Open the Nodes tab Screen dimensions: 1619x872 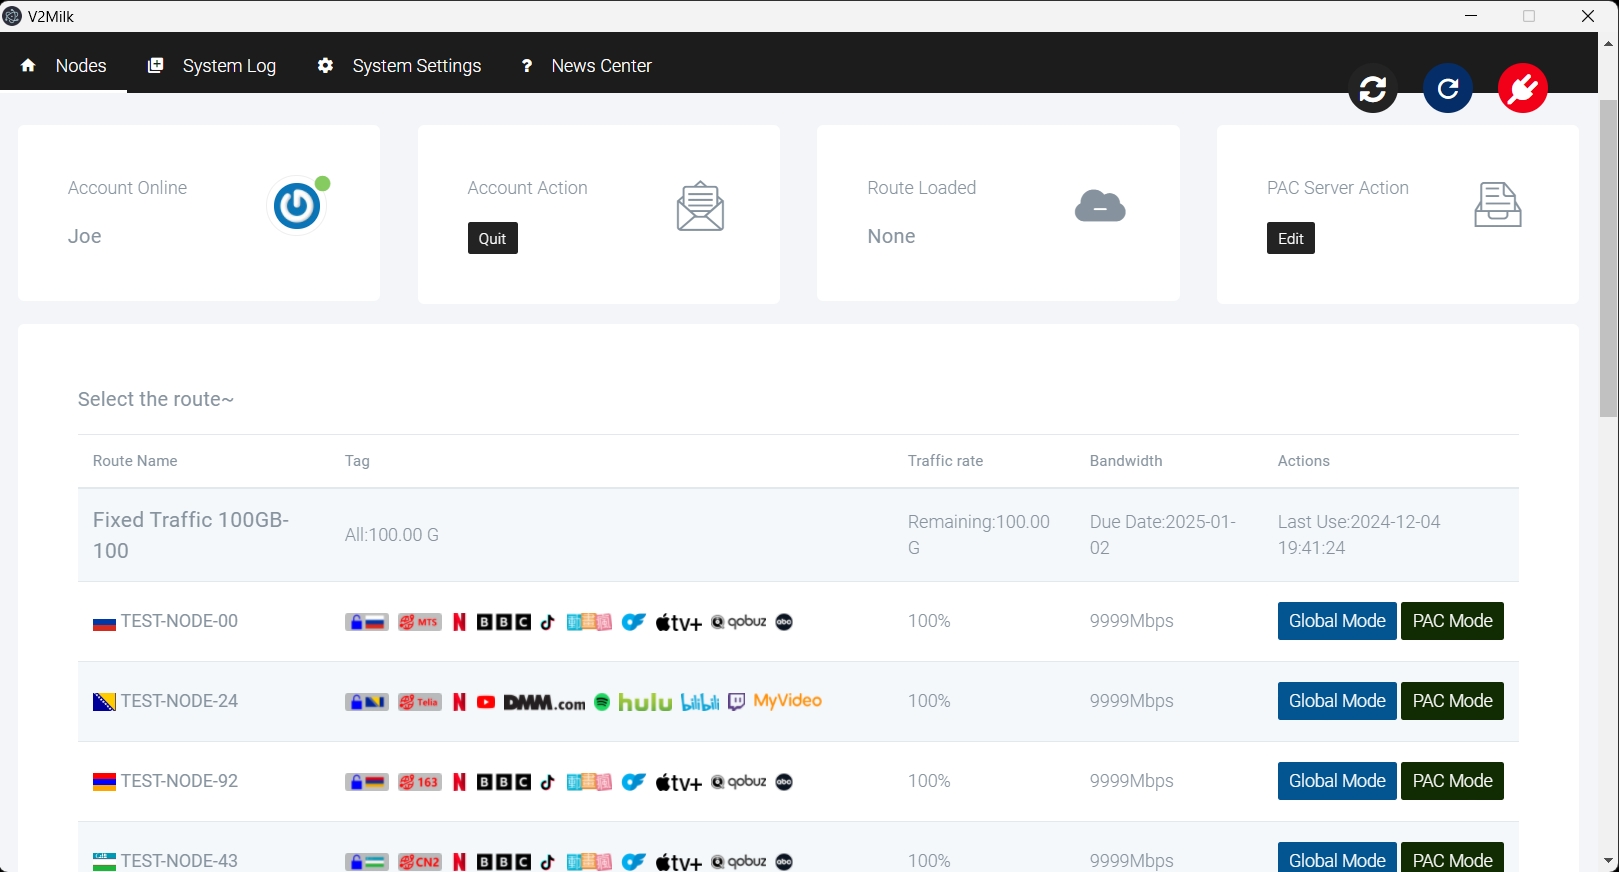click(64, 66)
